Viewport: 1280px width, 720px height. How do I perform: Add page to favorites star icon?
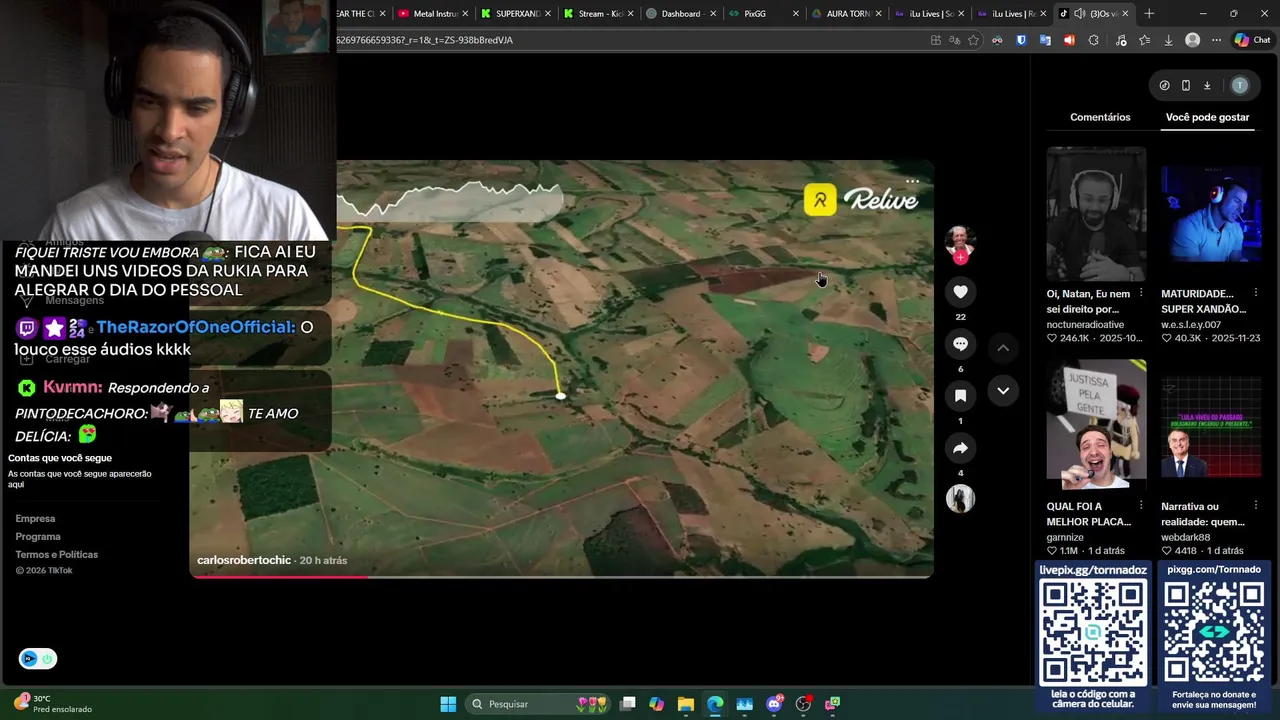click(973, 40)
